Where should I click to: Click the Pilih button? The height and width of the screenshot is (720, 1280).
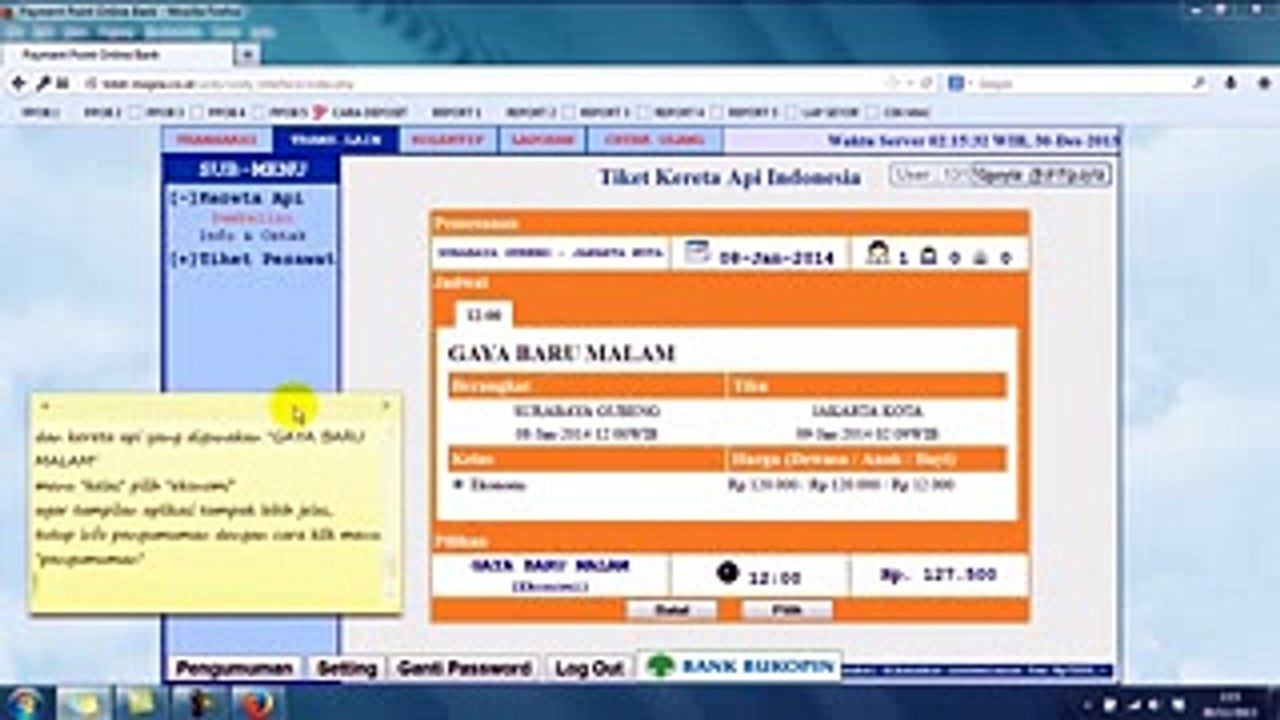click(787, 610)
